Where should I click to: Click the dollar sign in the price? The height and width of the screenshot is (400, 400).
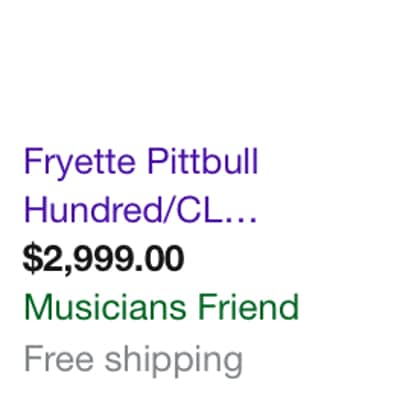point(32,259)
